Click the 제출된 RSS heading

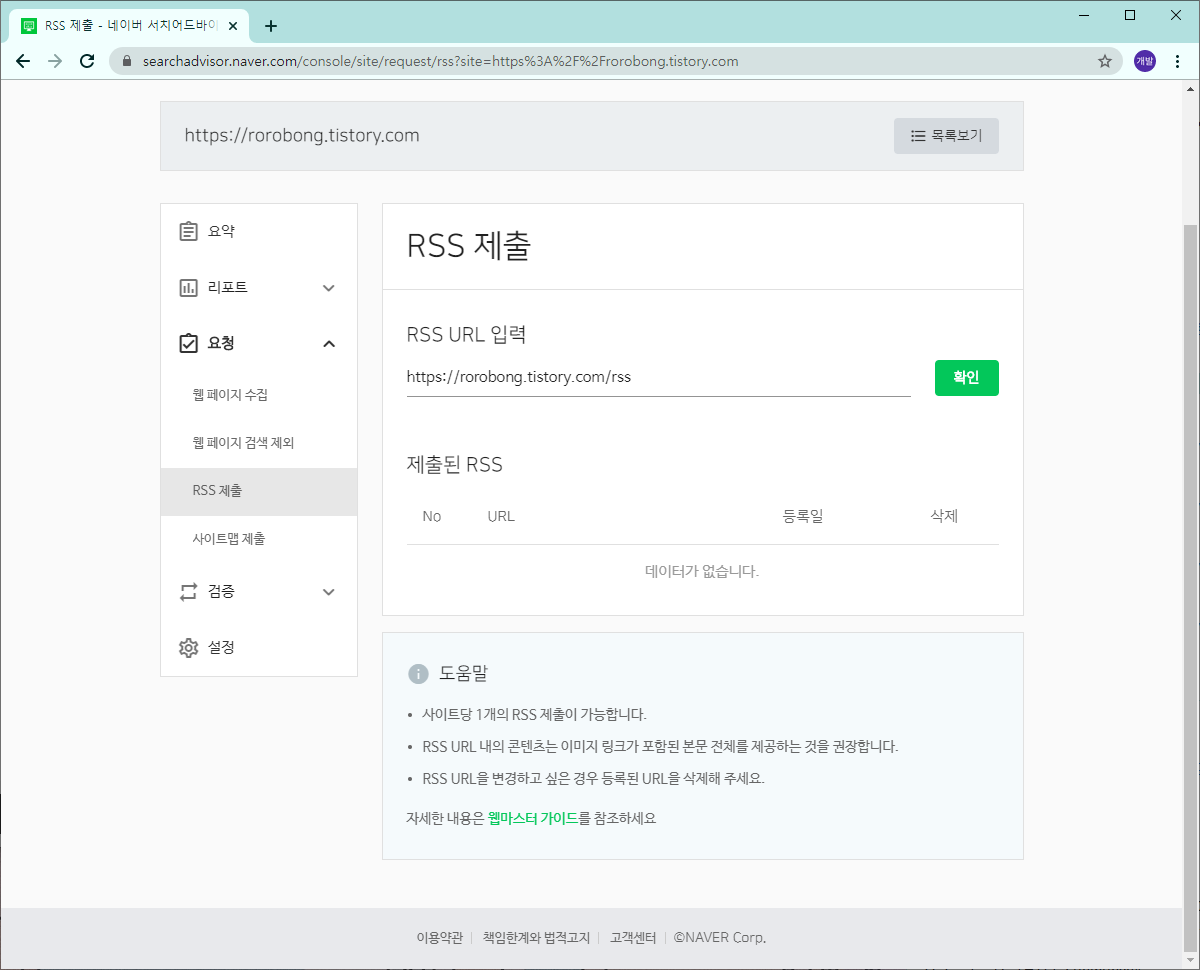(x=455, y=465)
